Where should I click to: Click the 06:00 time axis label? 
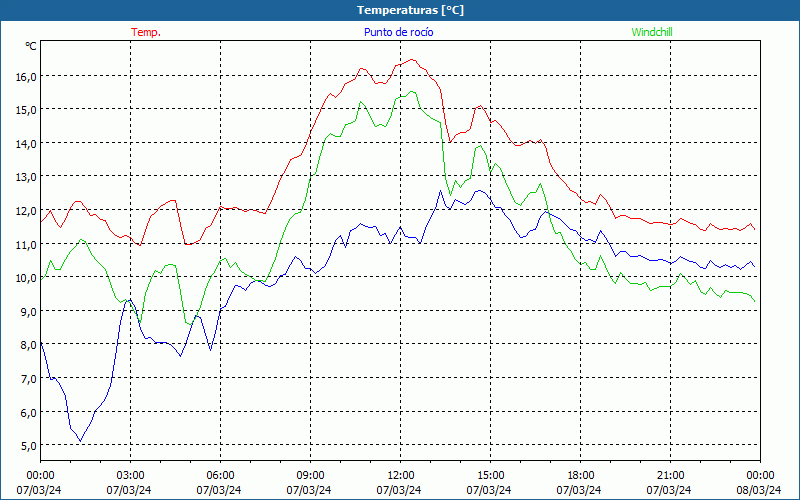click(220, 476)
